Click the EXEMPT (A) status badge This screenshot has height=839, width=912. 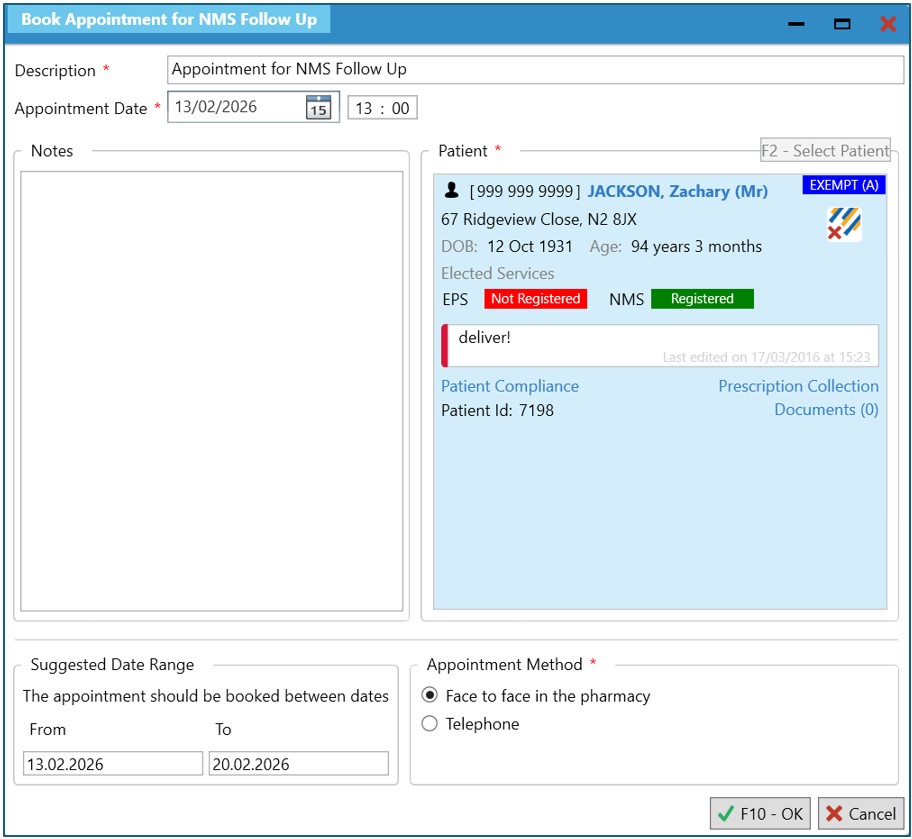[x=843, y=185]
